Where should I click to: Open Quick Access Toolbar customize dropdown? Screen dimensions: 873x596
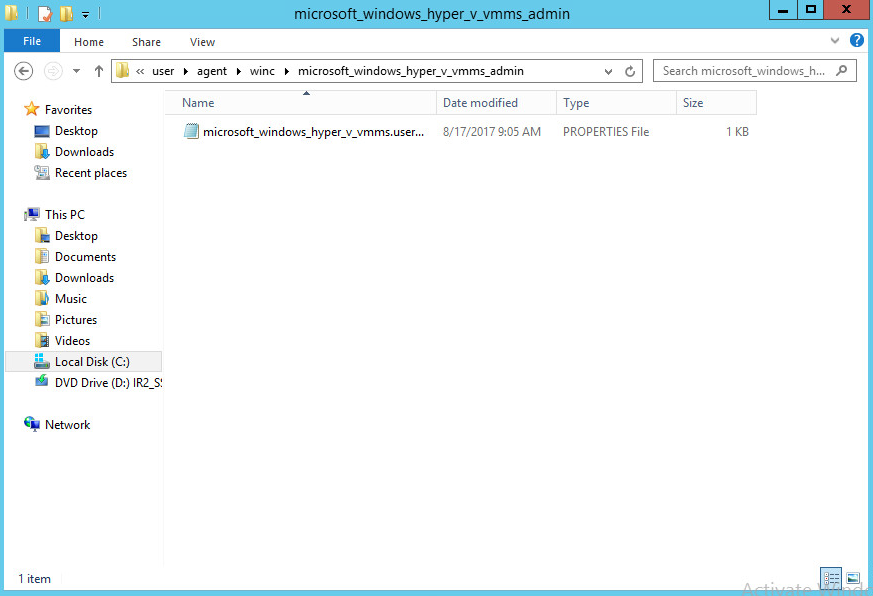tap(86, 14)
